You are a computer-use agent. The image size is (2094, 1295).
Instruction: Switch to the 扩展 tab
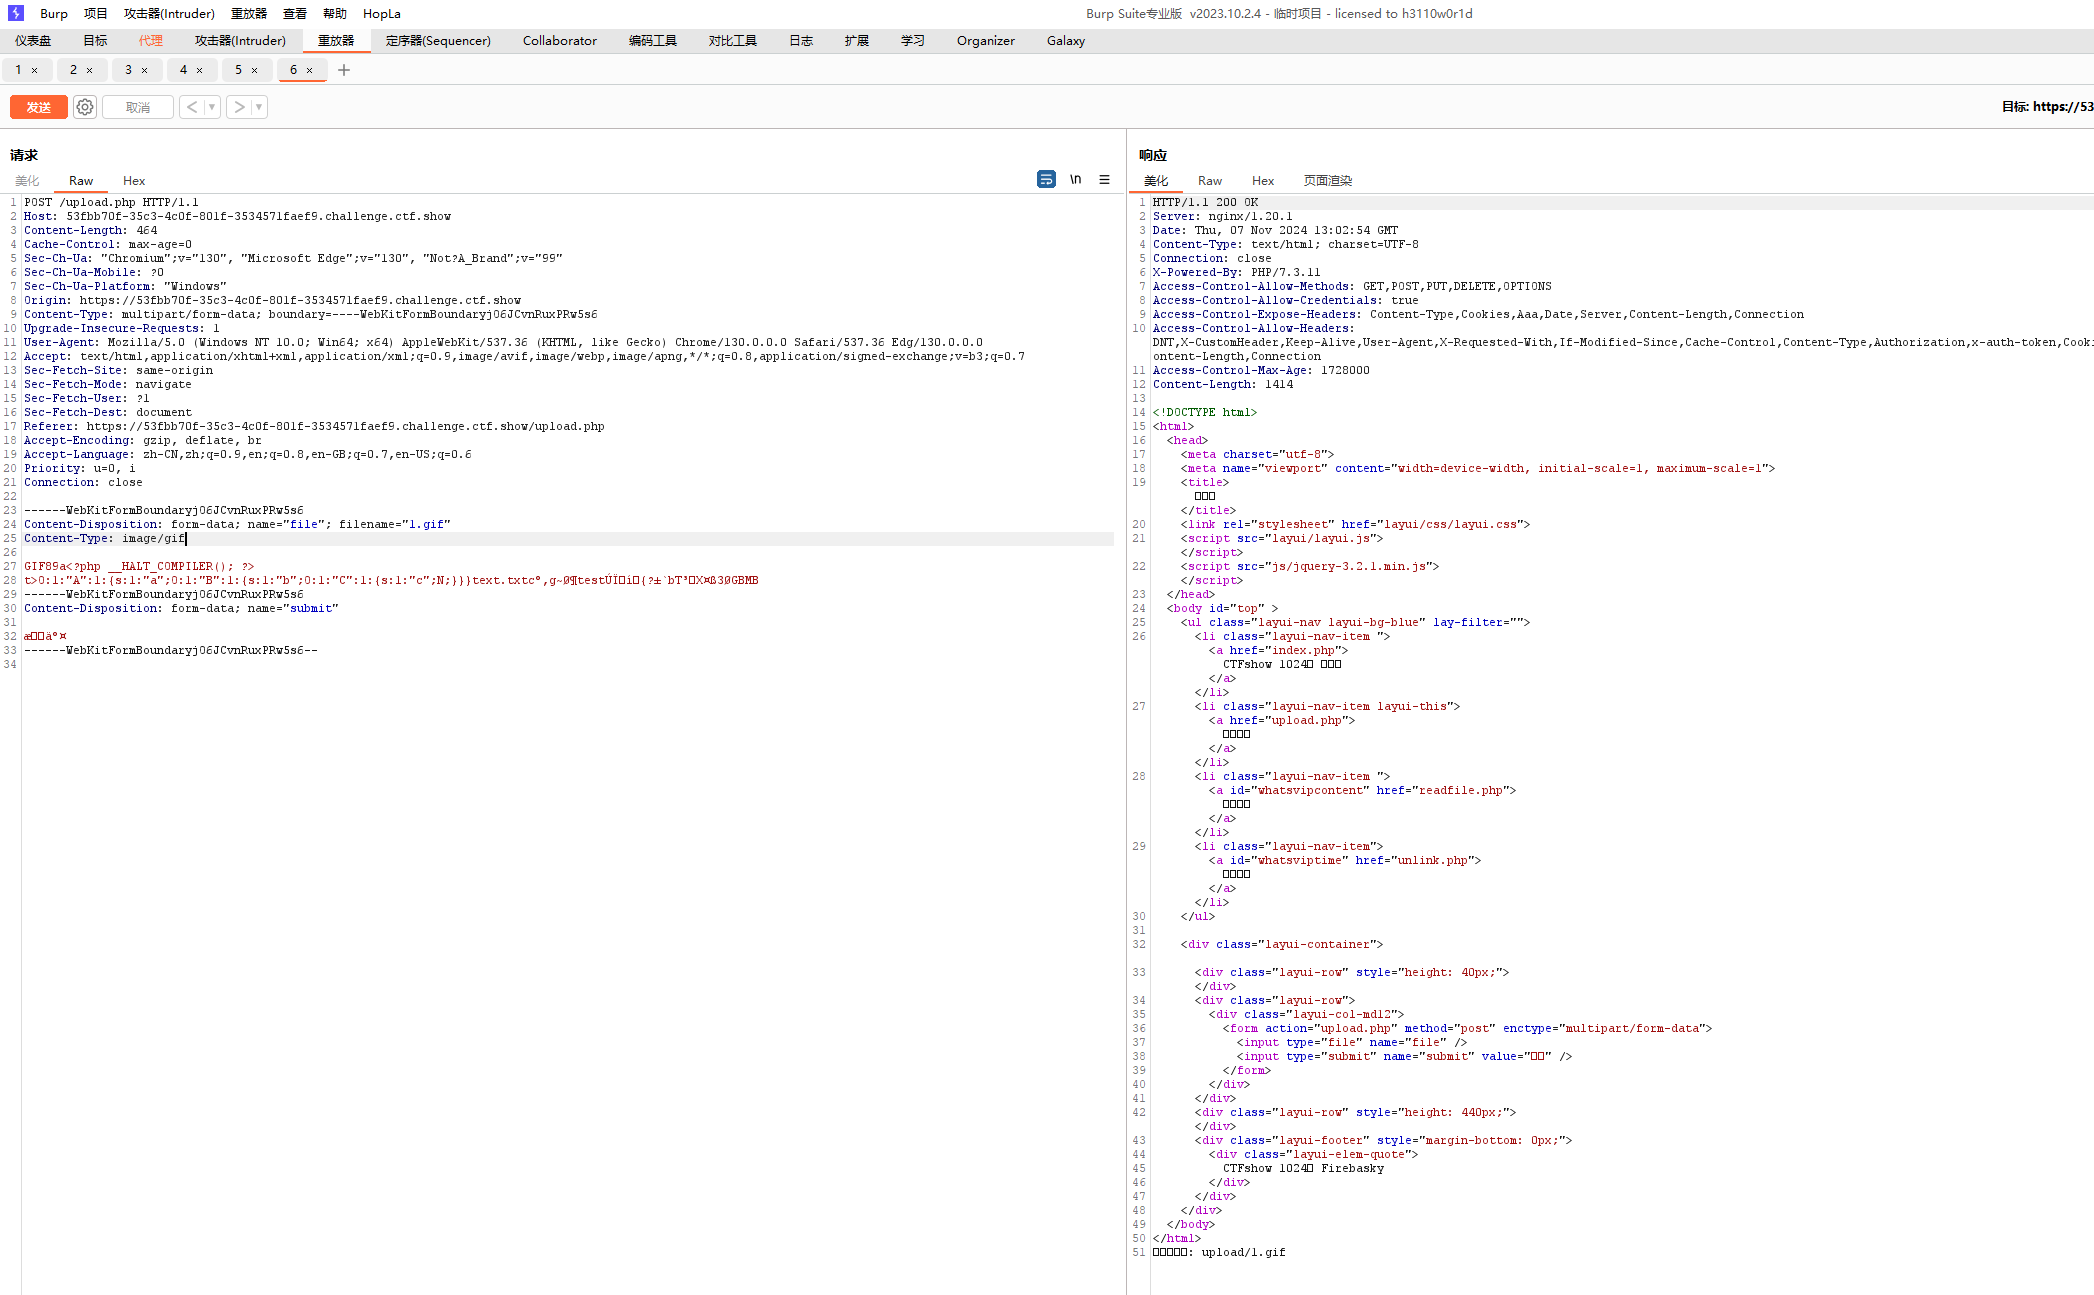(x=857, y=41)
